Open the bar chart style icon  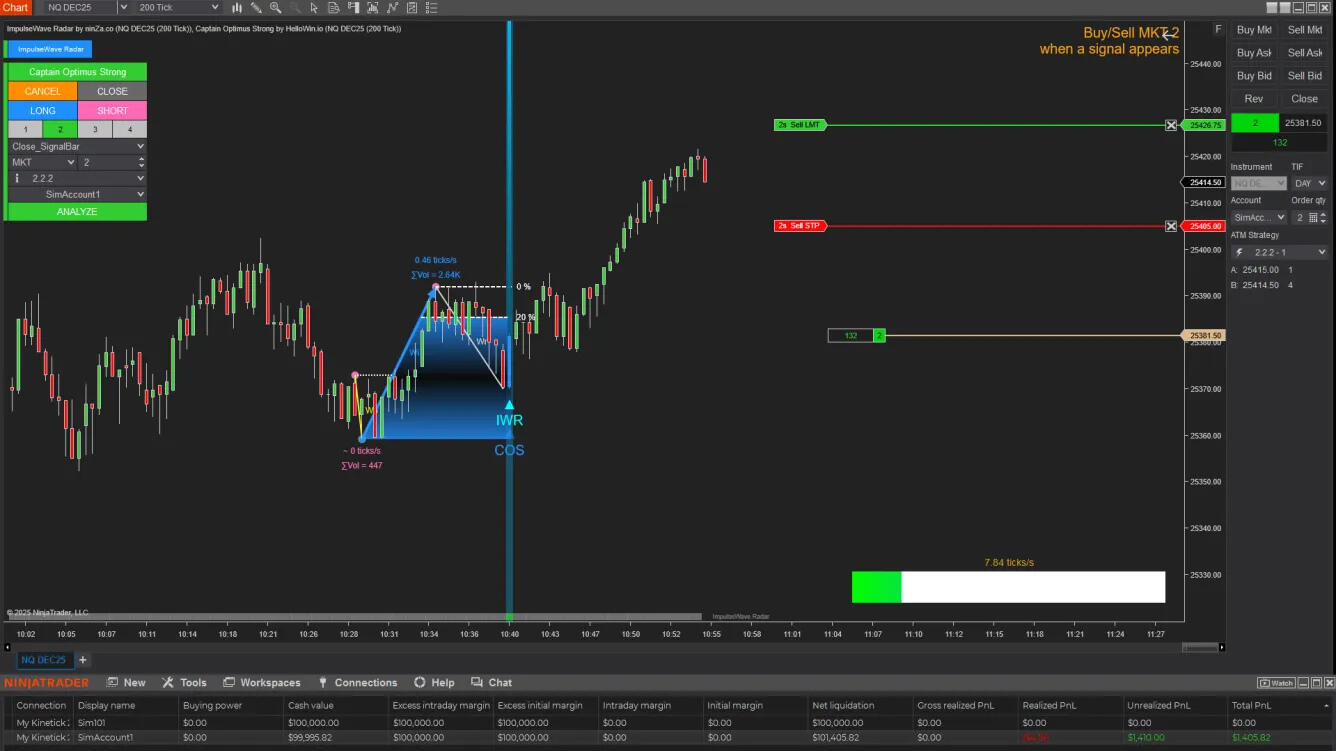click(237, 8)
